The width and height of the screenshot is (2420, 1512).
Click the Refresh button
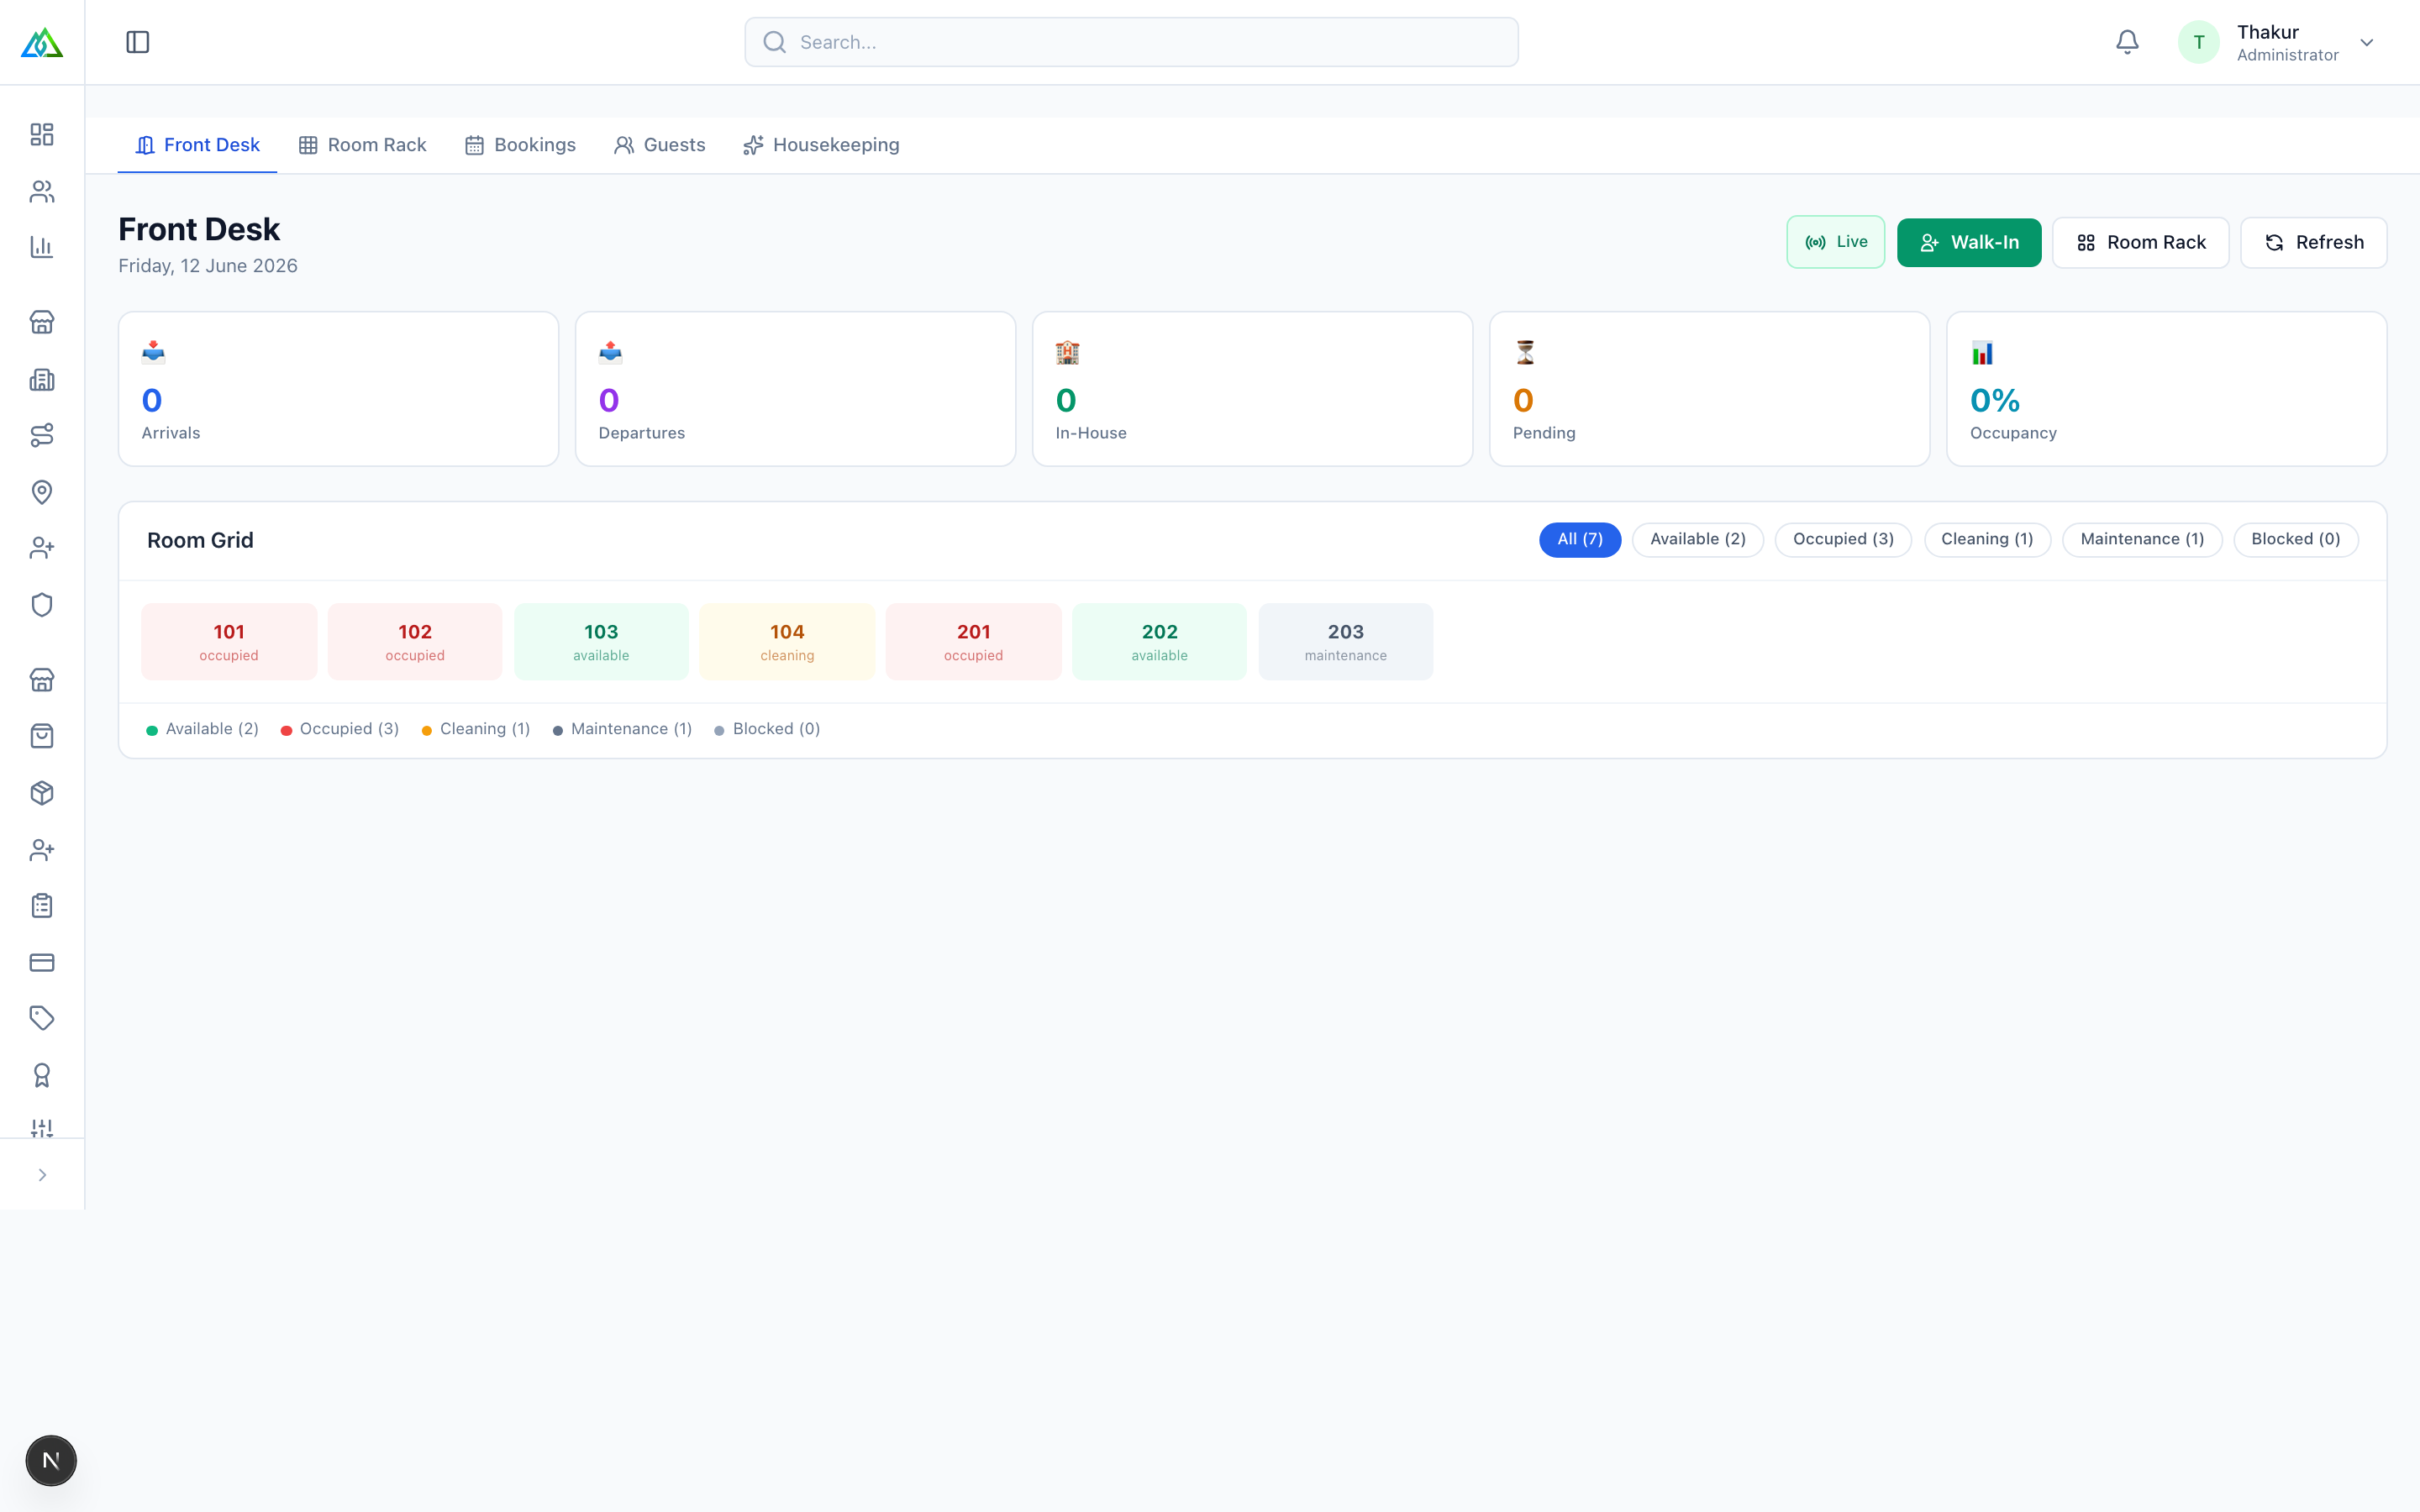point(2313,242)
